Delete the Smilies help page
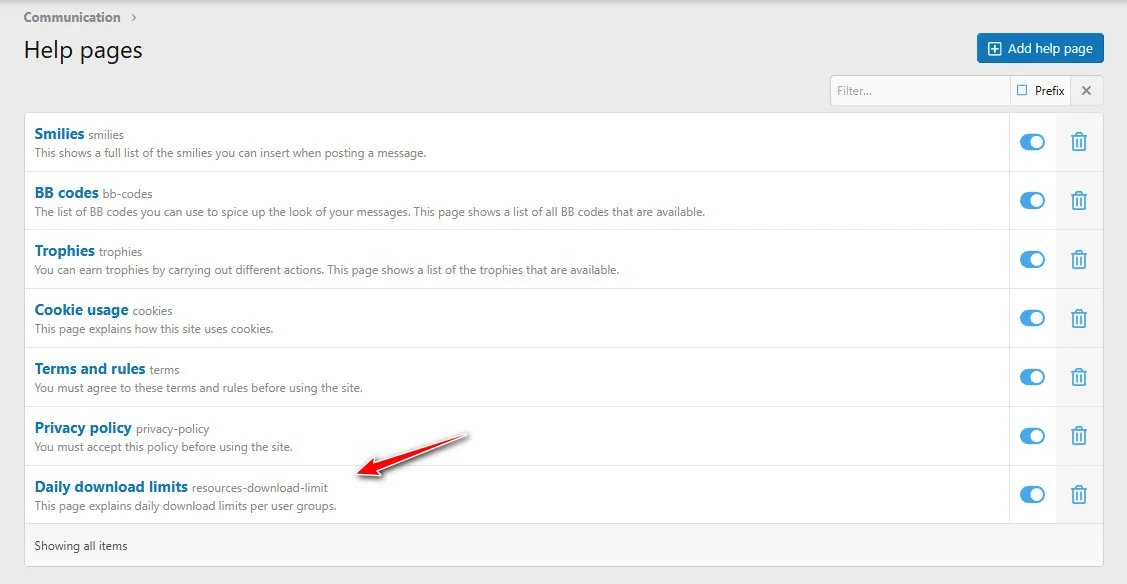Viewport: 1127px width, 584px height. [x=1079, y=142]
